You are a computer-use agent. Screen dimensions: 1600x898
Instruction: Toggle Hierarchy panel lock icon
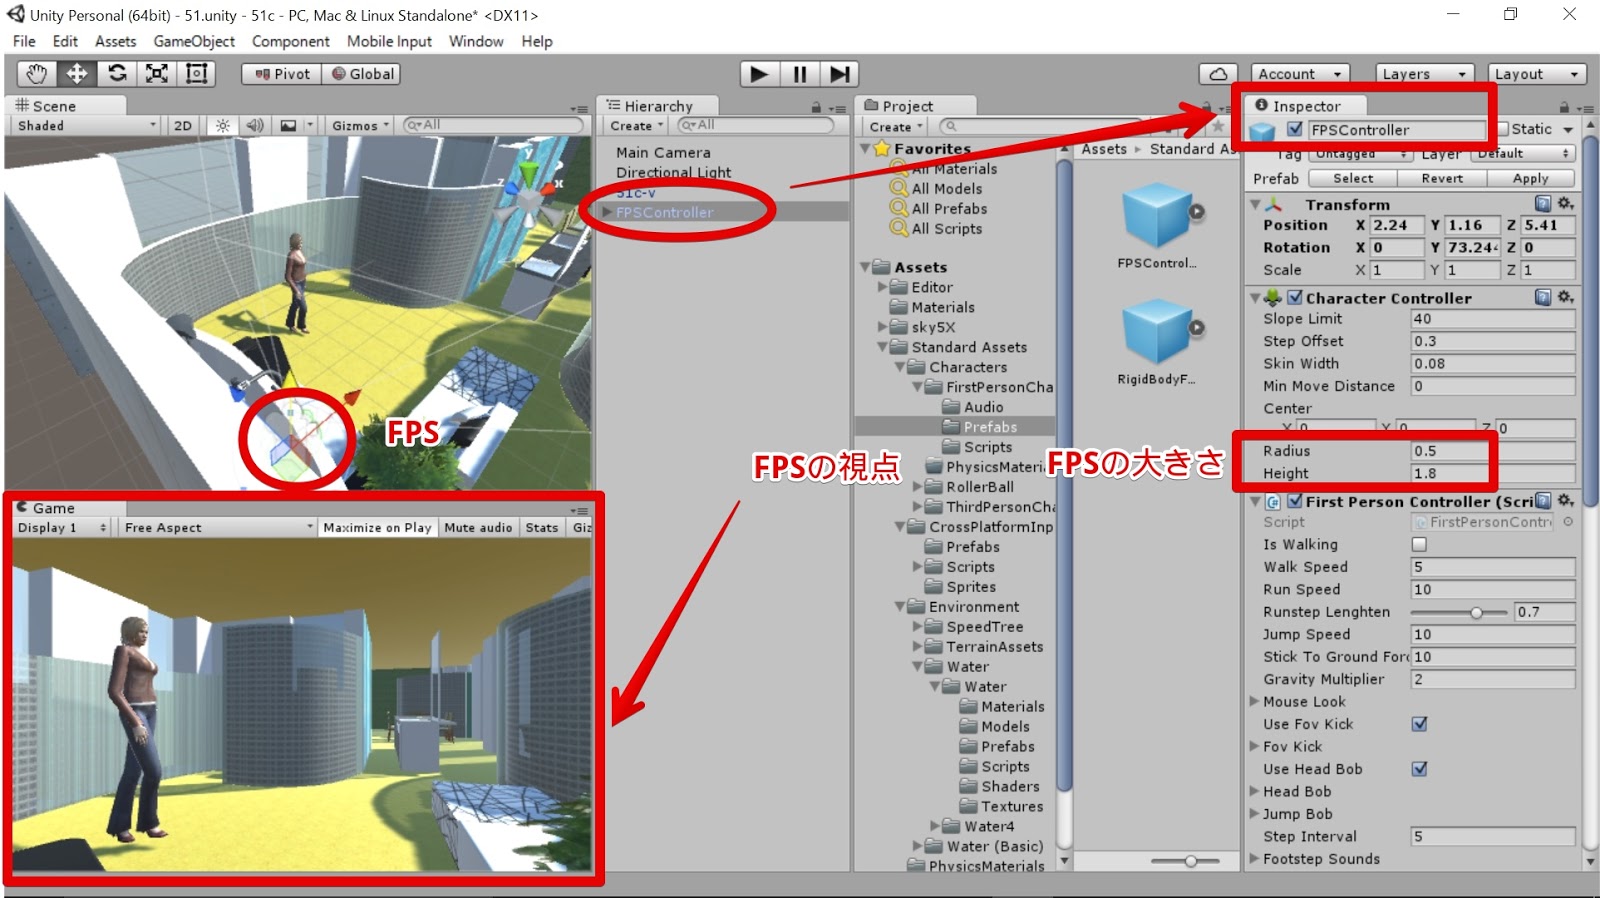(816, 107)
